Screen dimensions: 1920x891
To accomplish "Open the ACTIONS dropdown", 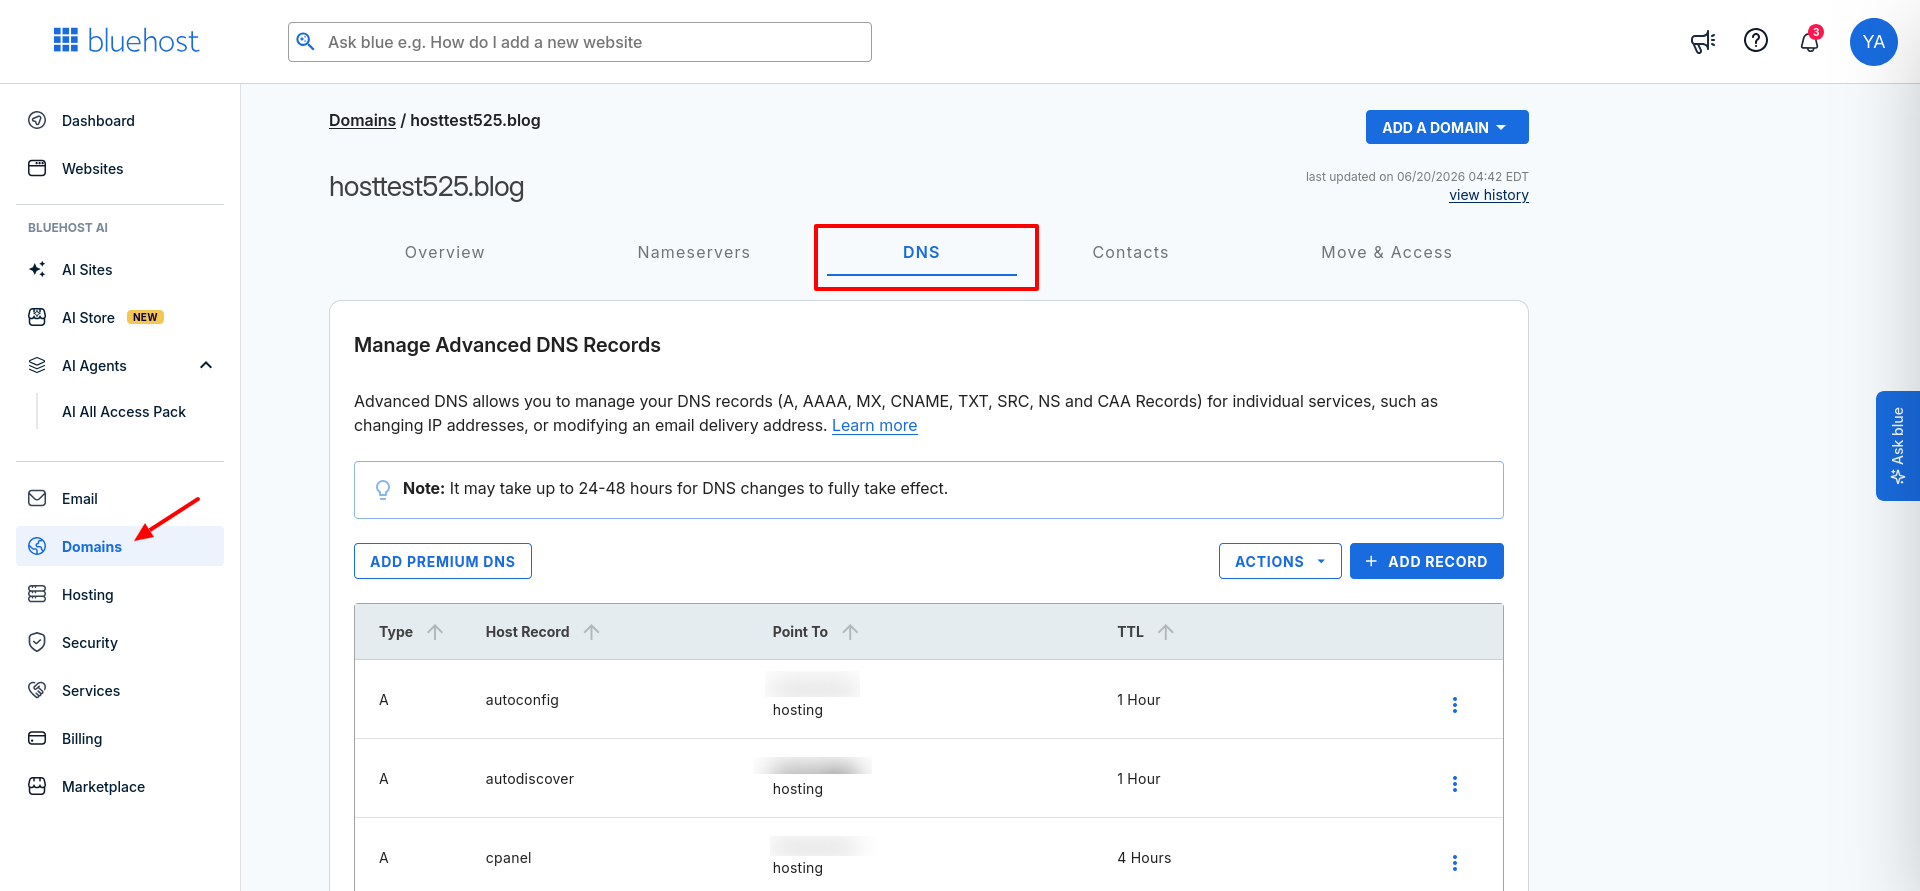I will (x=1280, y=561).
